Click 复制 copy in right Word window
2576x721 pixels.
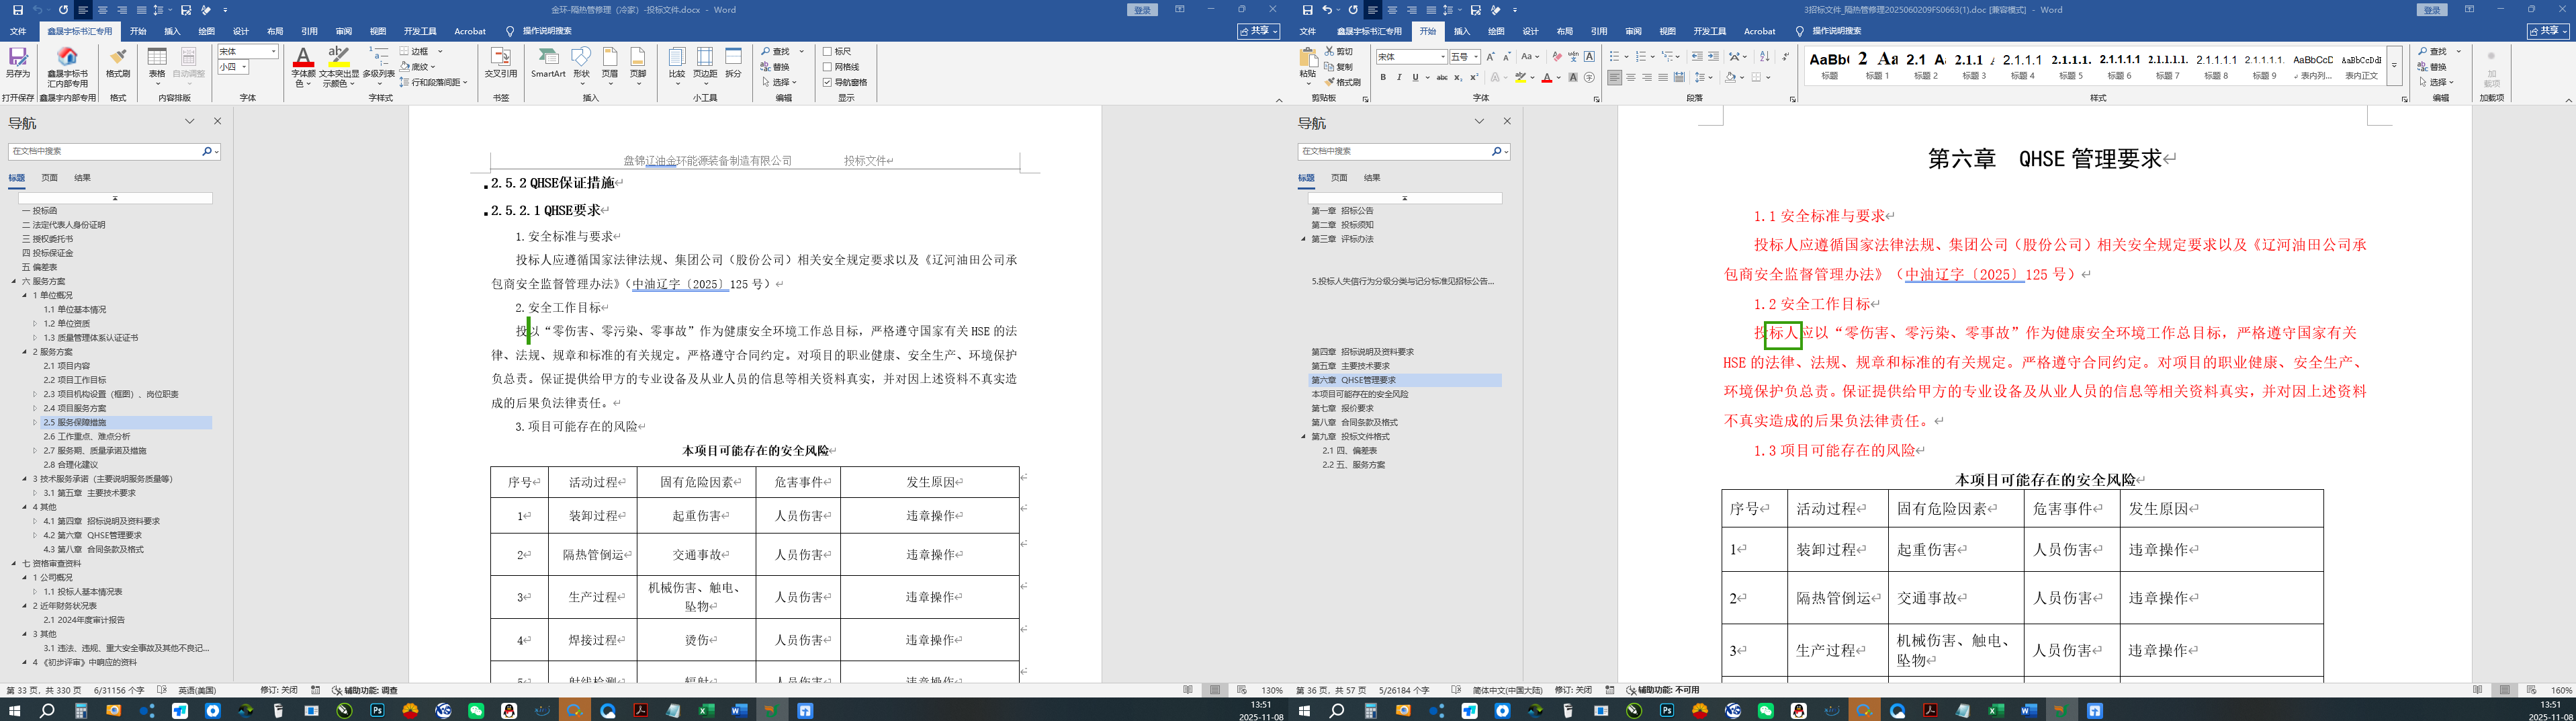pyautogui.click(x=1339, y=67)
